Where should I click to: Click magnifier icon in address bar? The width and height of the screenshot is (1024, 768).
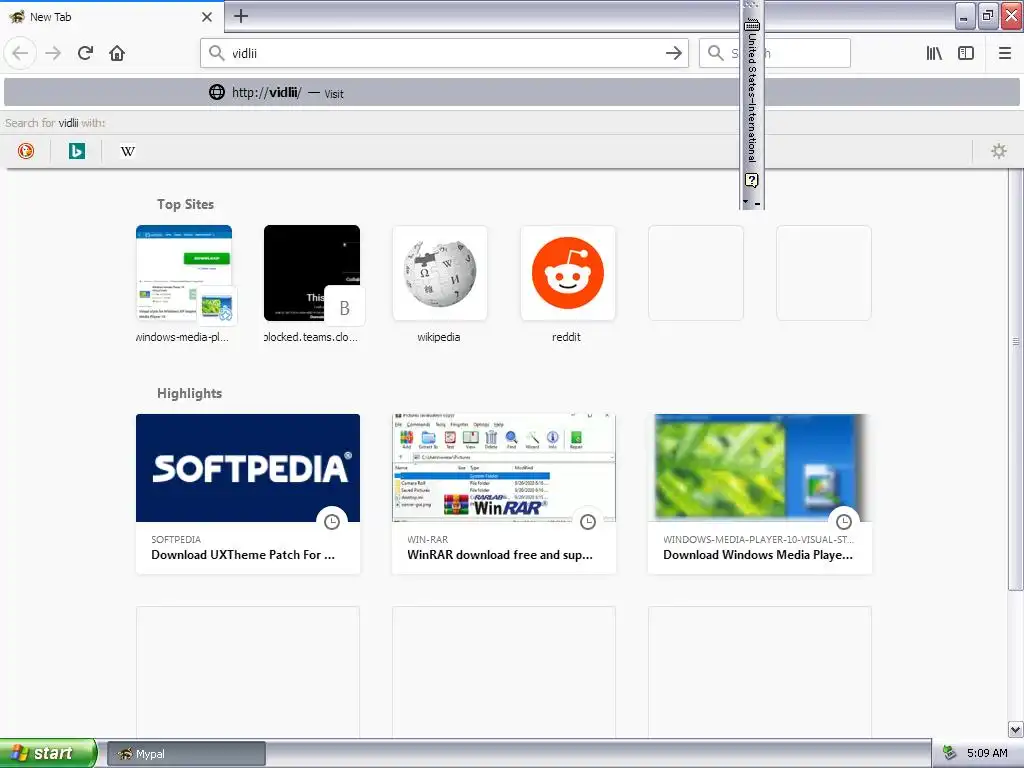pos(216,53)
